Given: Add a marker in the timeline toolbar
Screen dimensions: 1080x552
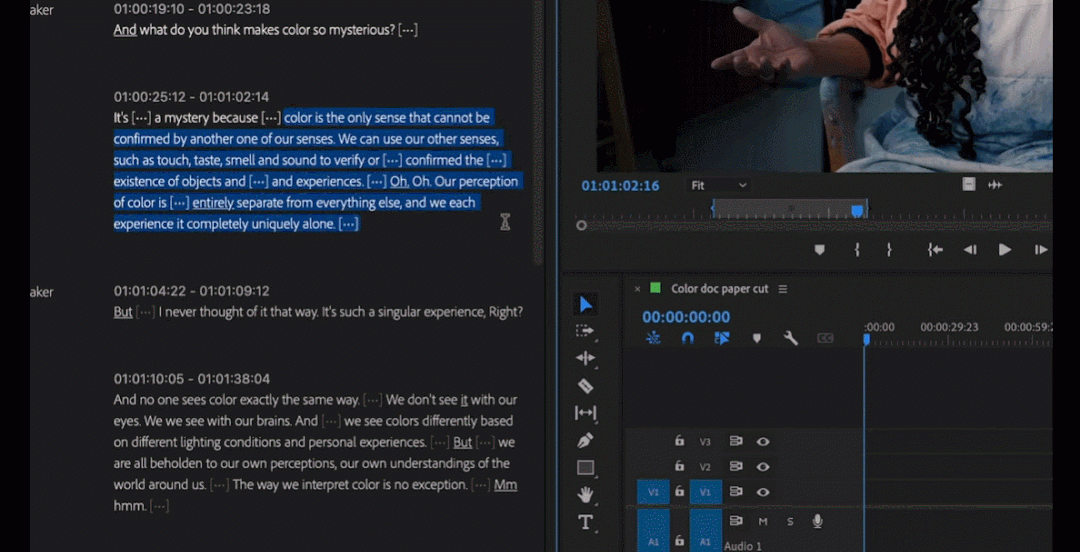Looking at the screenshot, I should pyautogui.click(x=756, y=338).
